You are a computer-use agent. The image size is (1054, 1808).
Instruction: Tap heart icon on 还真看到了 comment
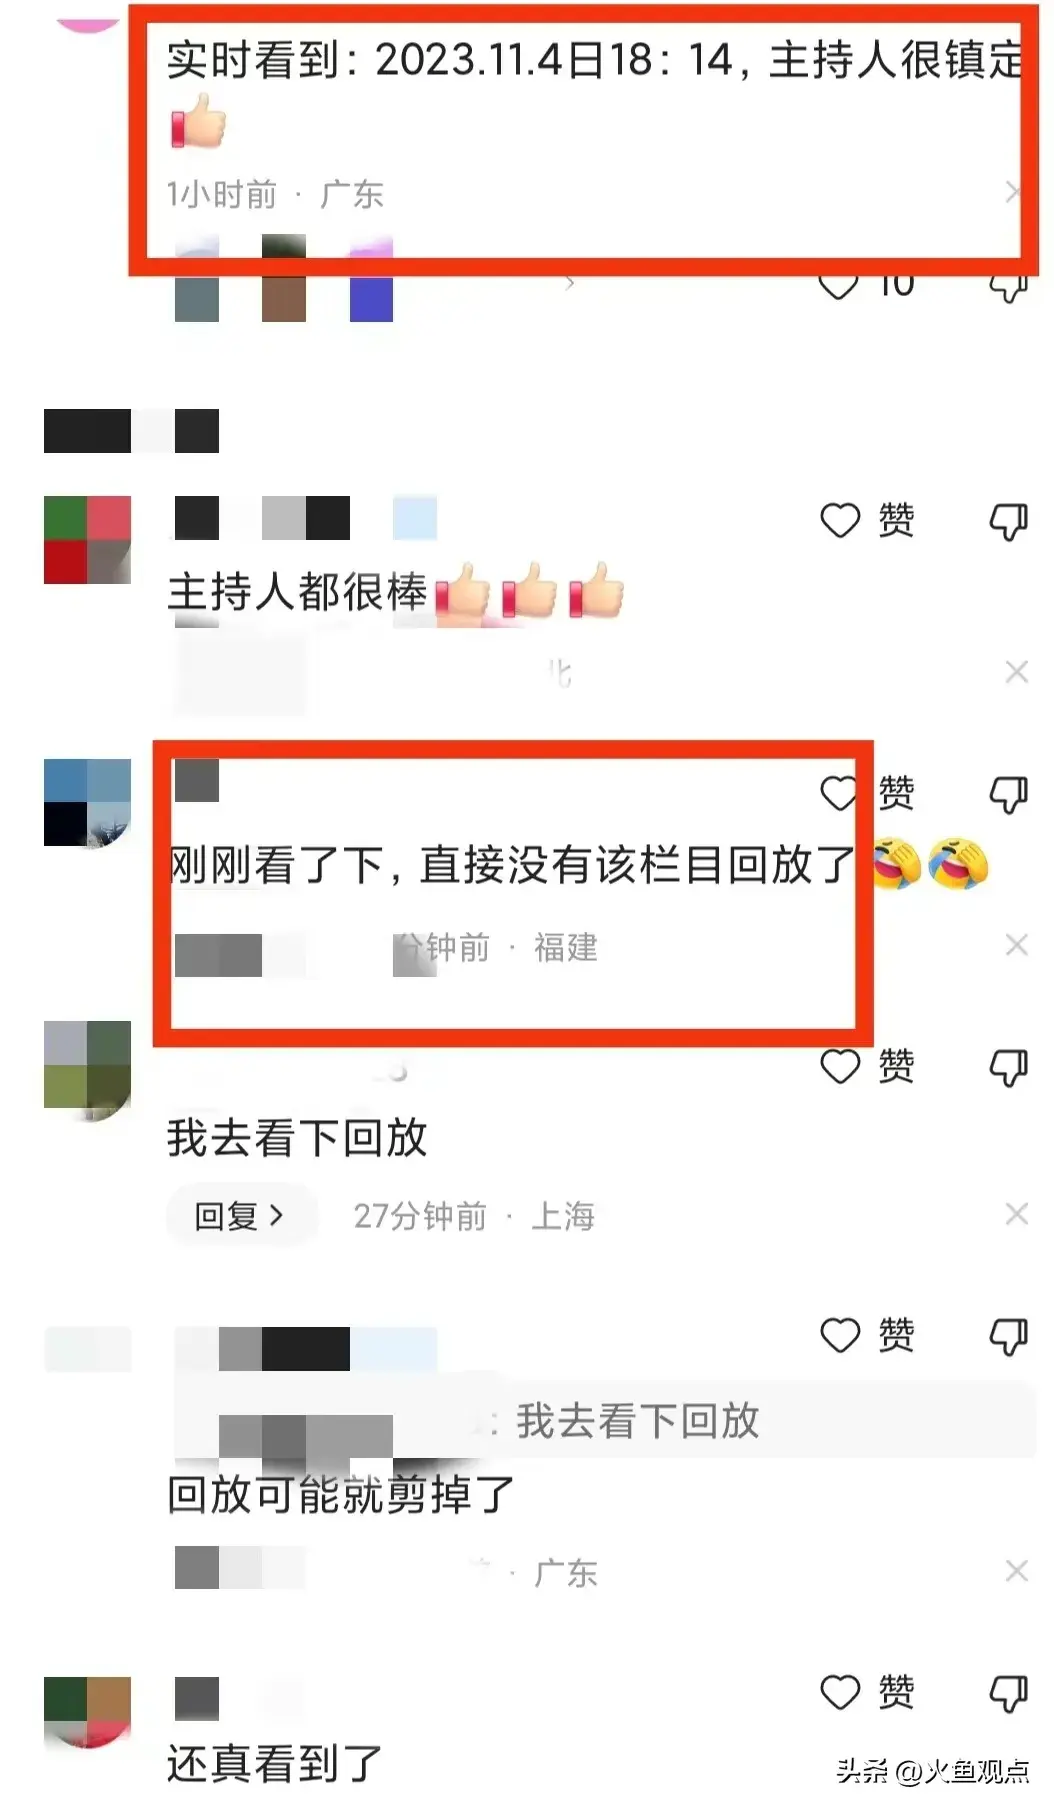840,1693
